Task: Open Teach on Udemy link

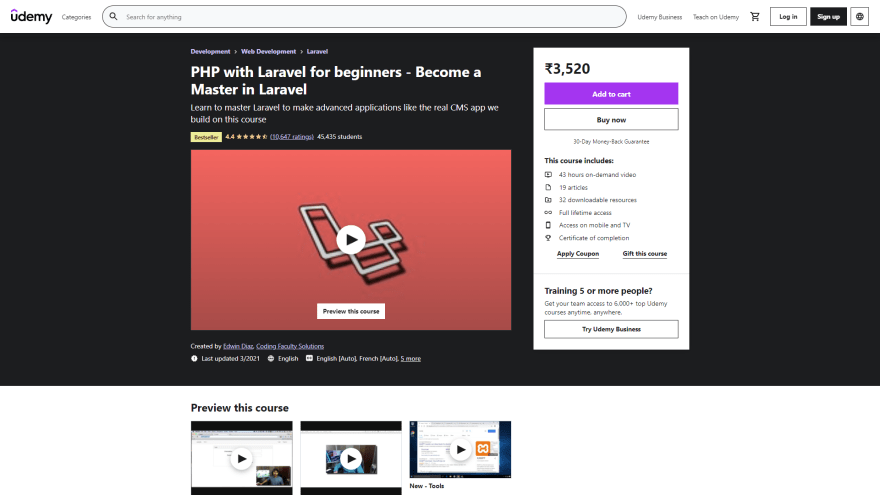Action: click(716, 17)
